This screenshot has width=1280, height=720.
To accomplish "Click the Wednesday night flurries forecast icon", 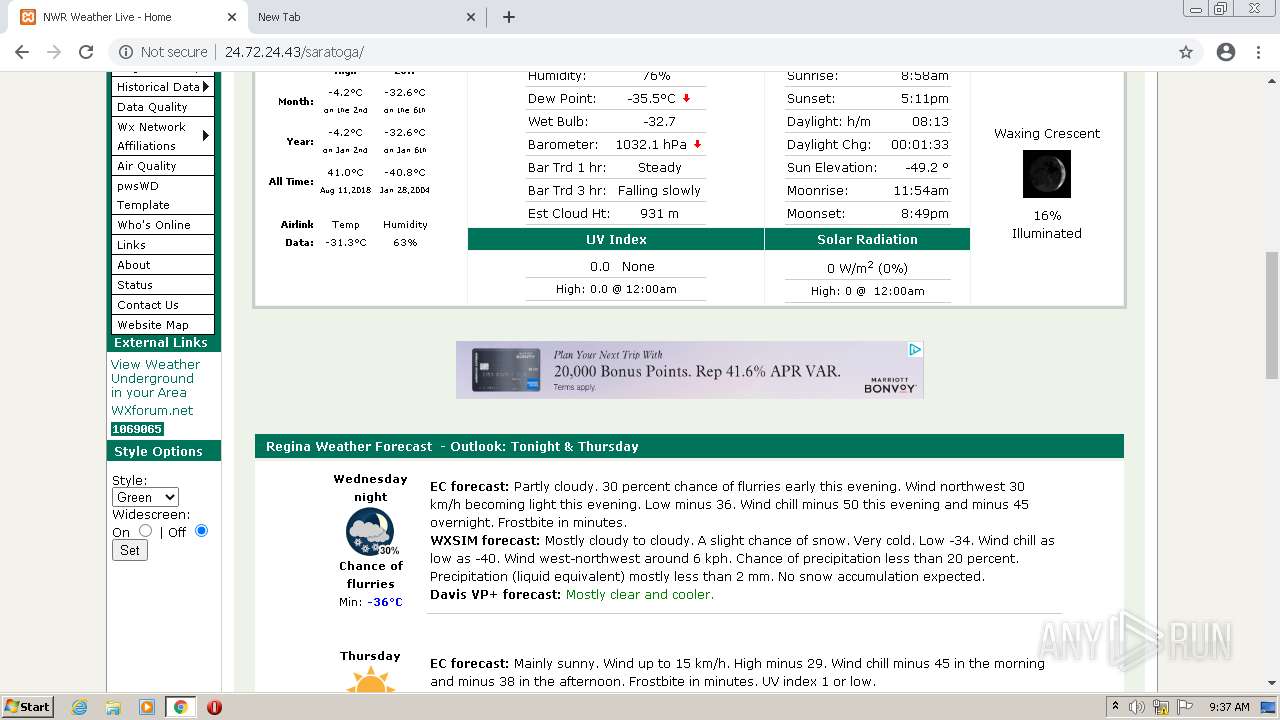I will point(371,532).
